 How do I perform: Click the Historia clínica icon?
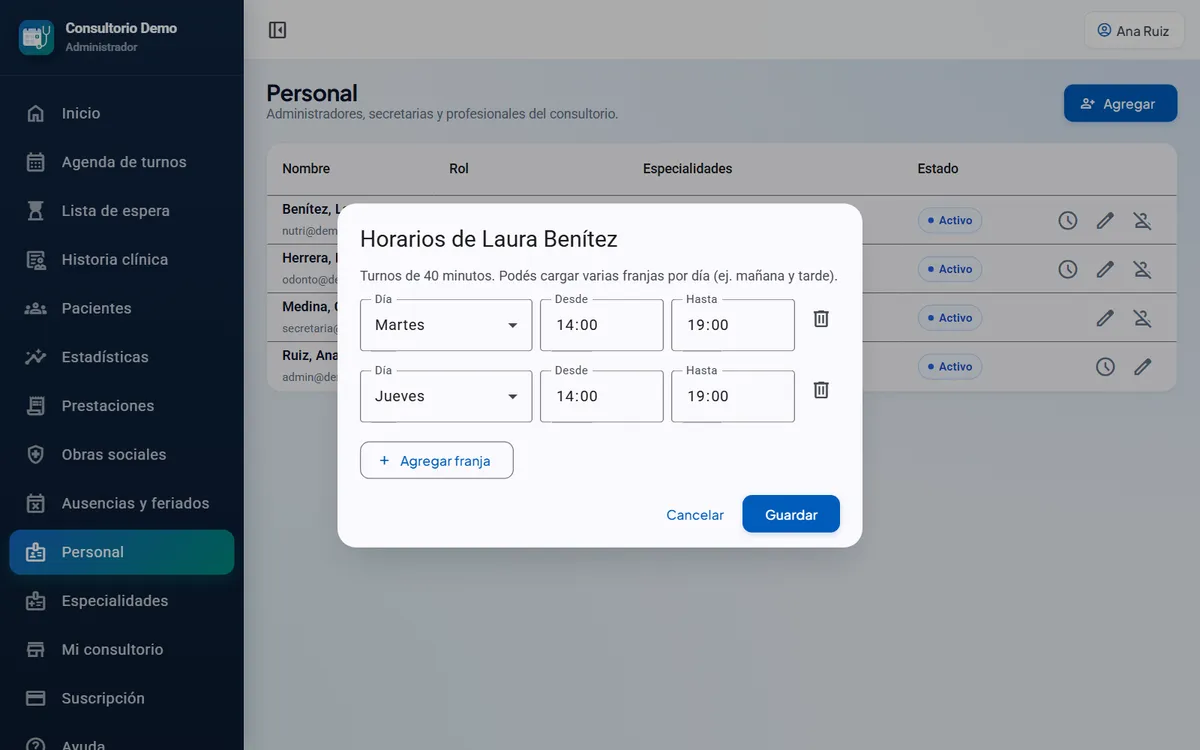coord(36,260)
